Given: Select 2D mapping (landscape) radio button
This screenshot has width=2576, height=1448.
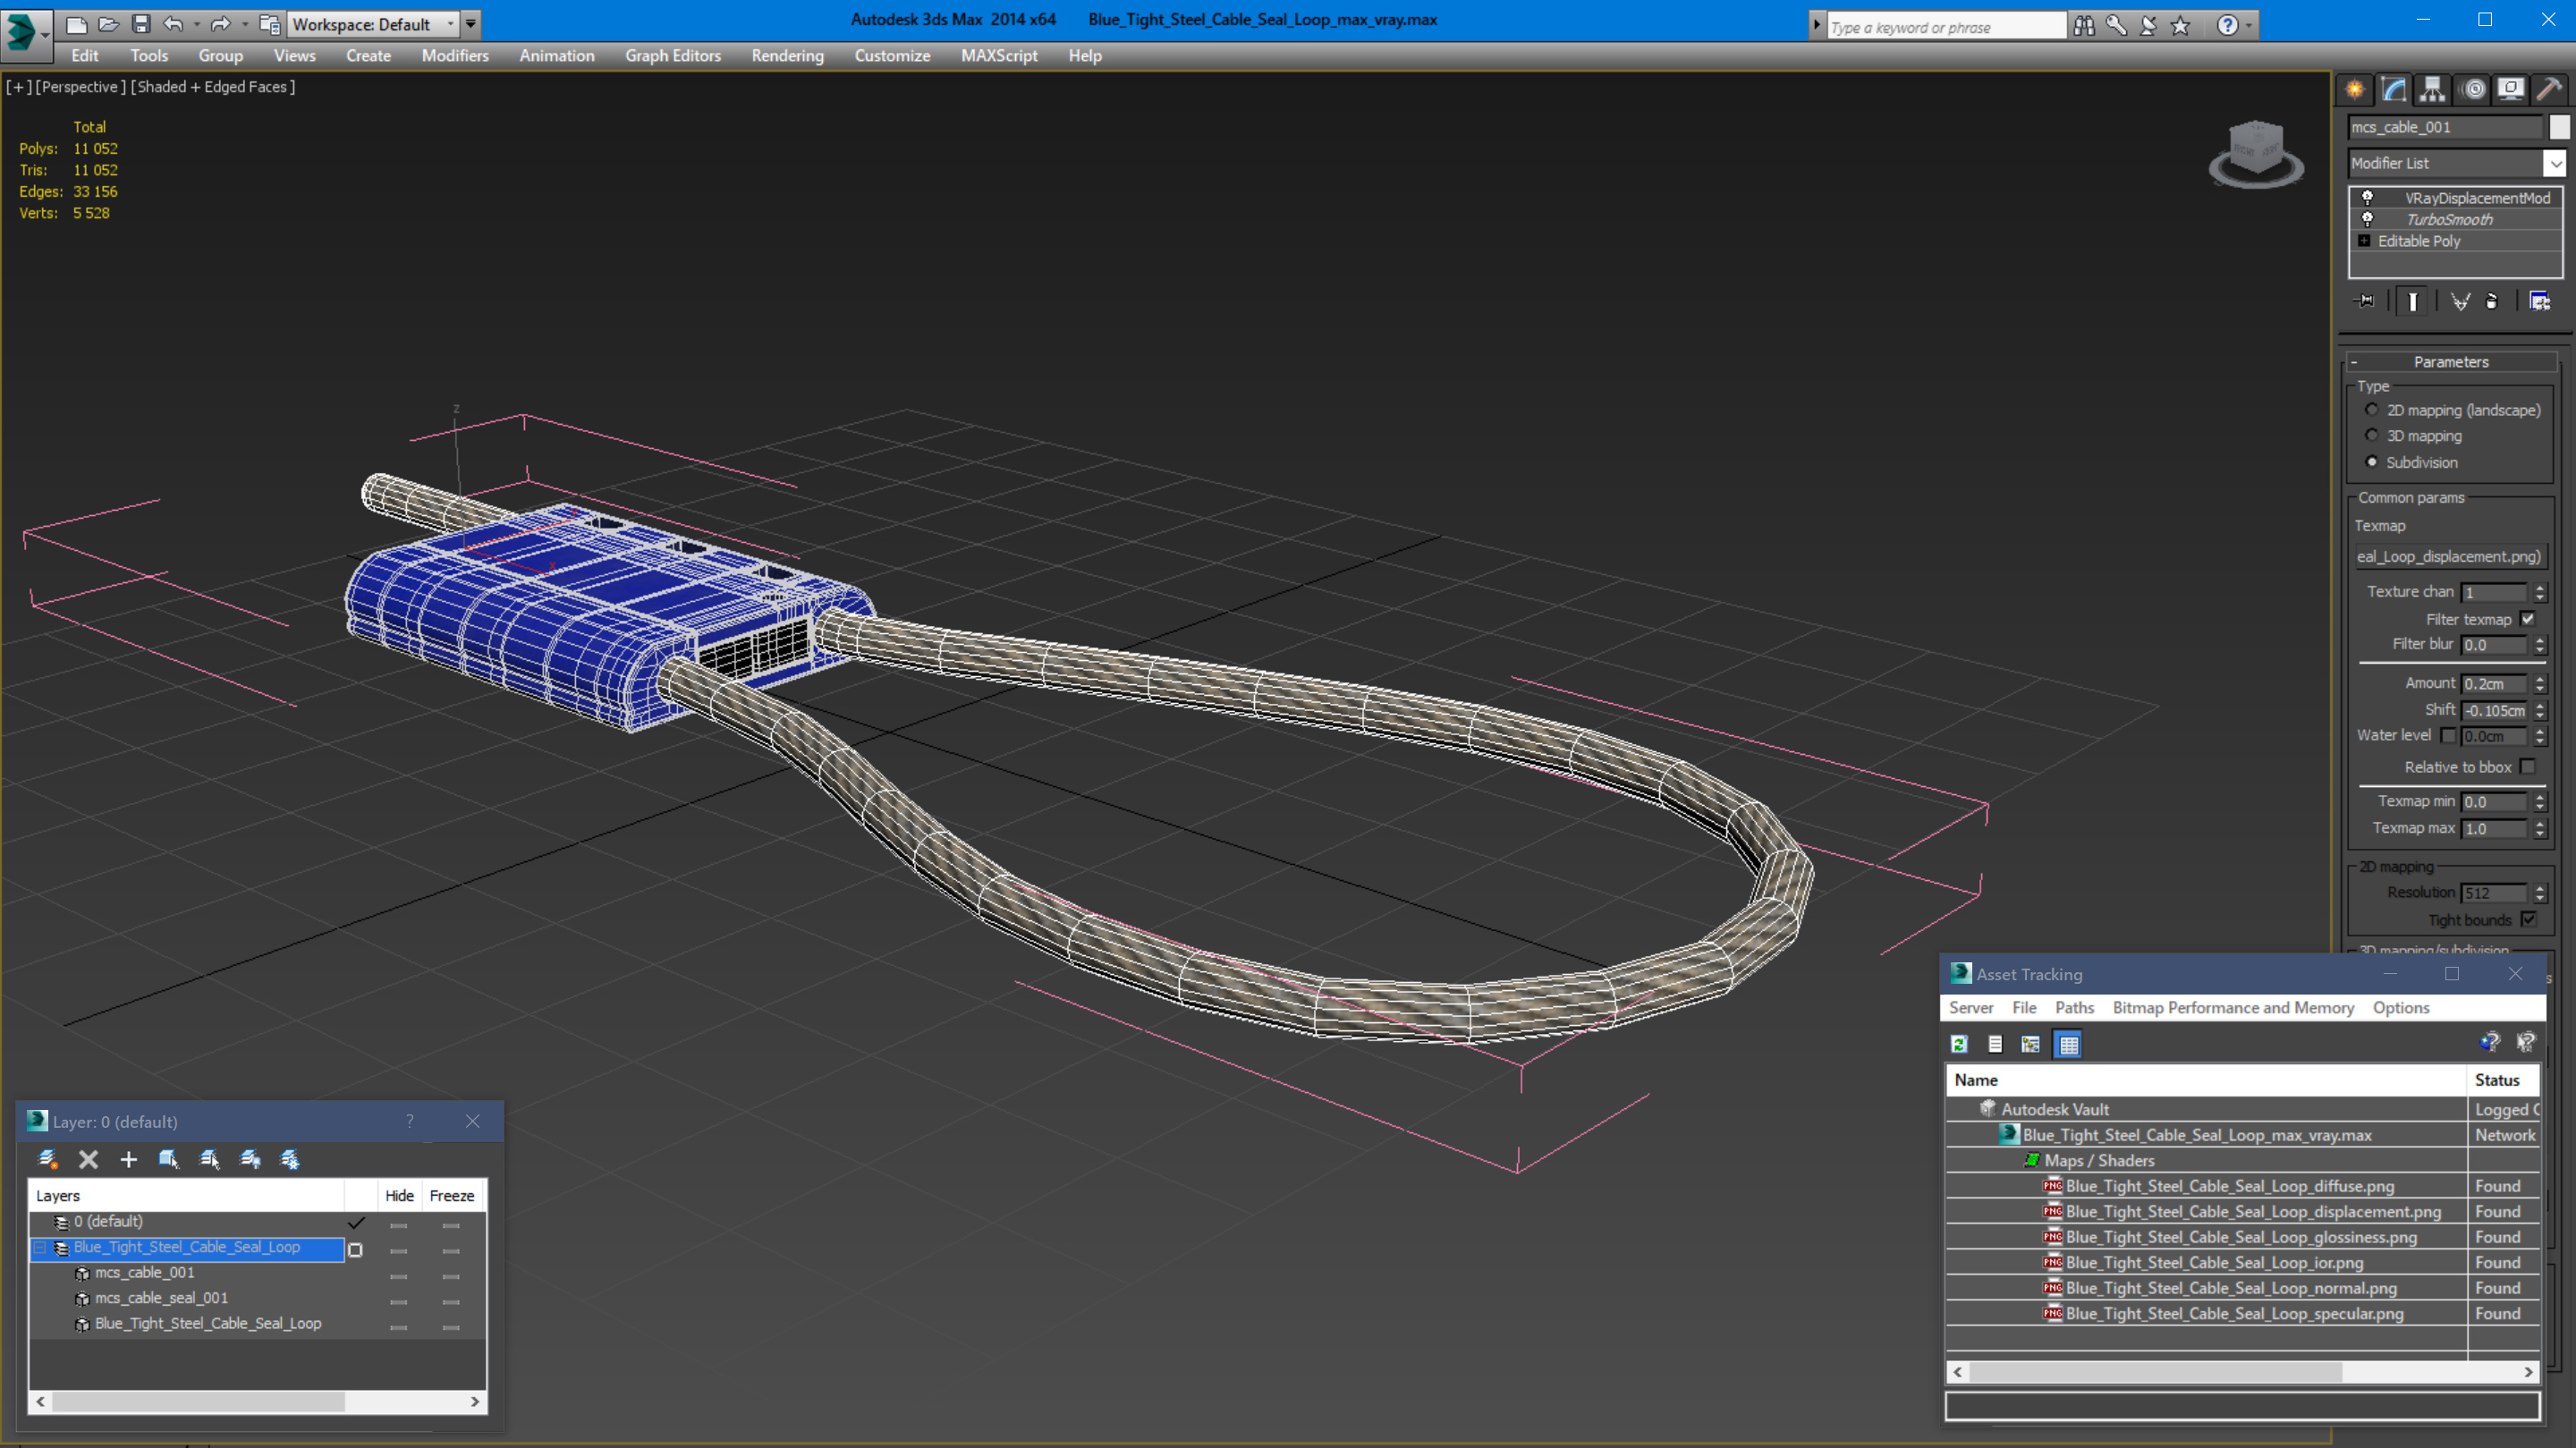Looking at the screenshot, I should tap(2372, 410).
